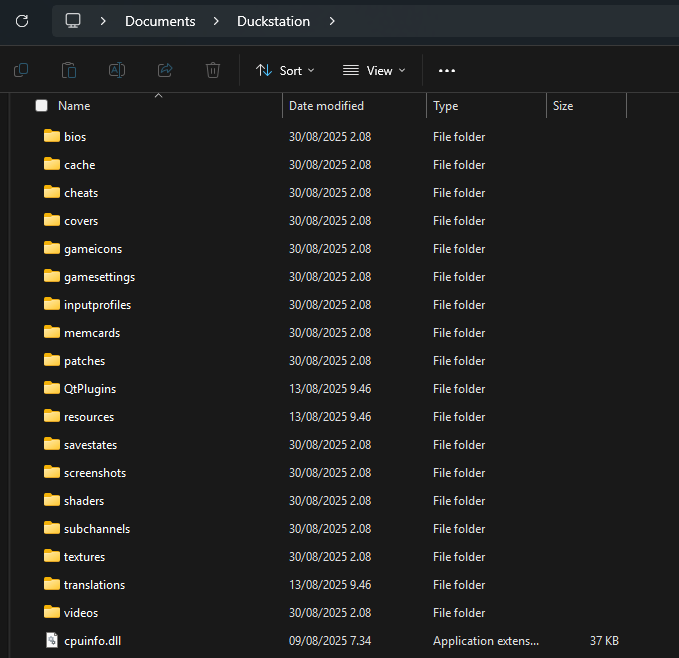Select the translations folder name

tap(94, 585)
